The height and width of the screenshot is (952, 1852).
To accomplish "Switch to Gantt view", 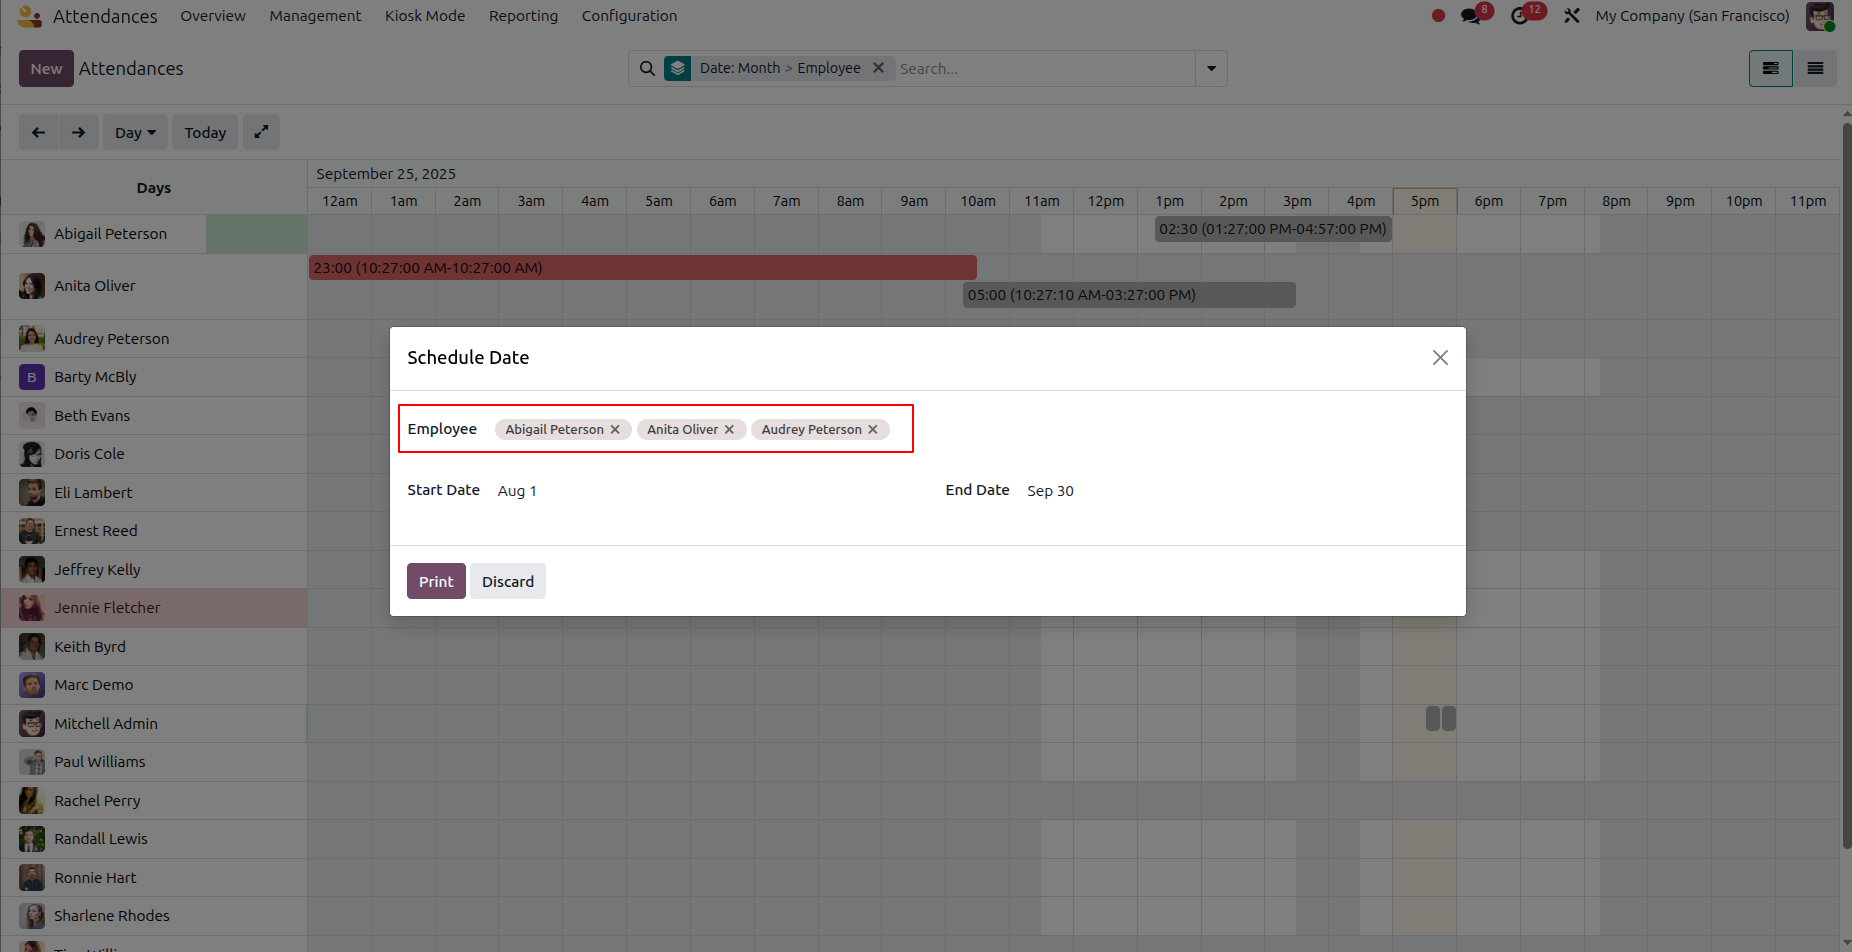I will coord(1770,68).
